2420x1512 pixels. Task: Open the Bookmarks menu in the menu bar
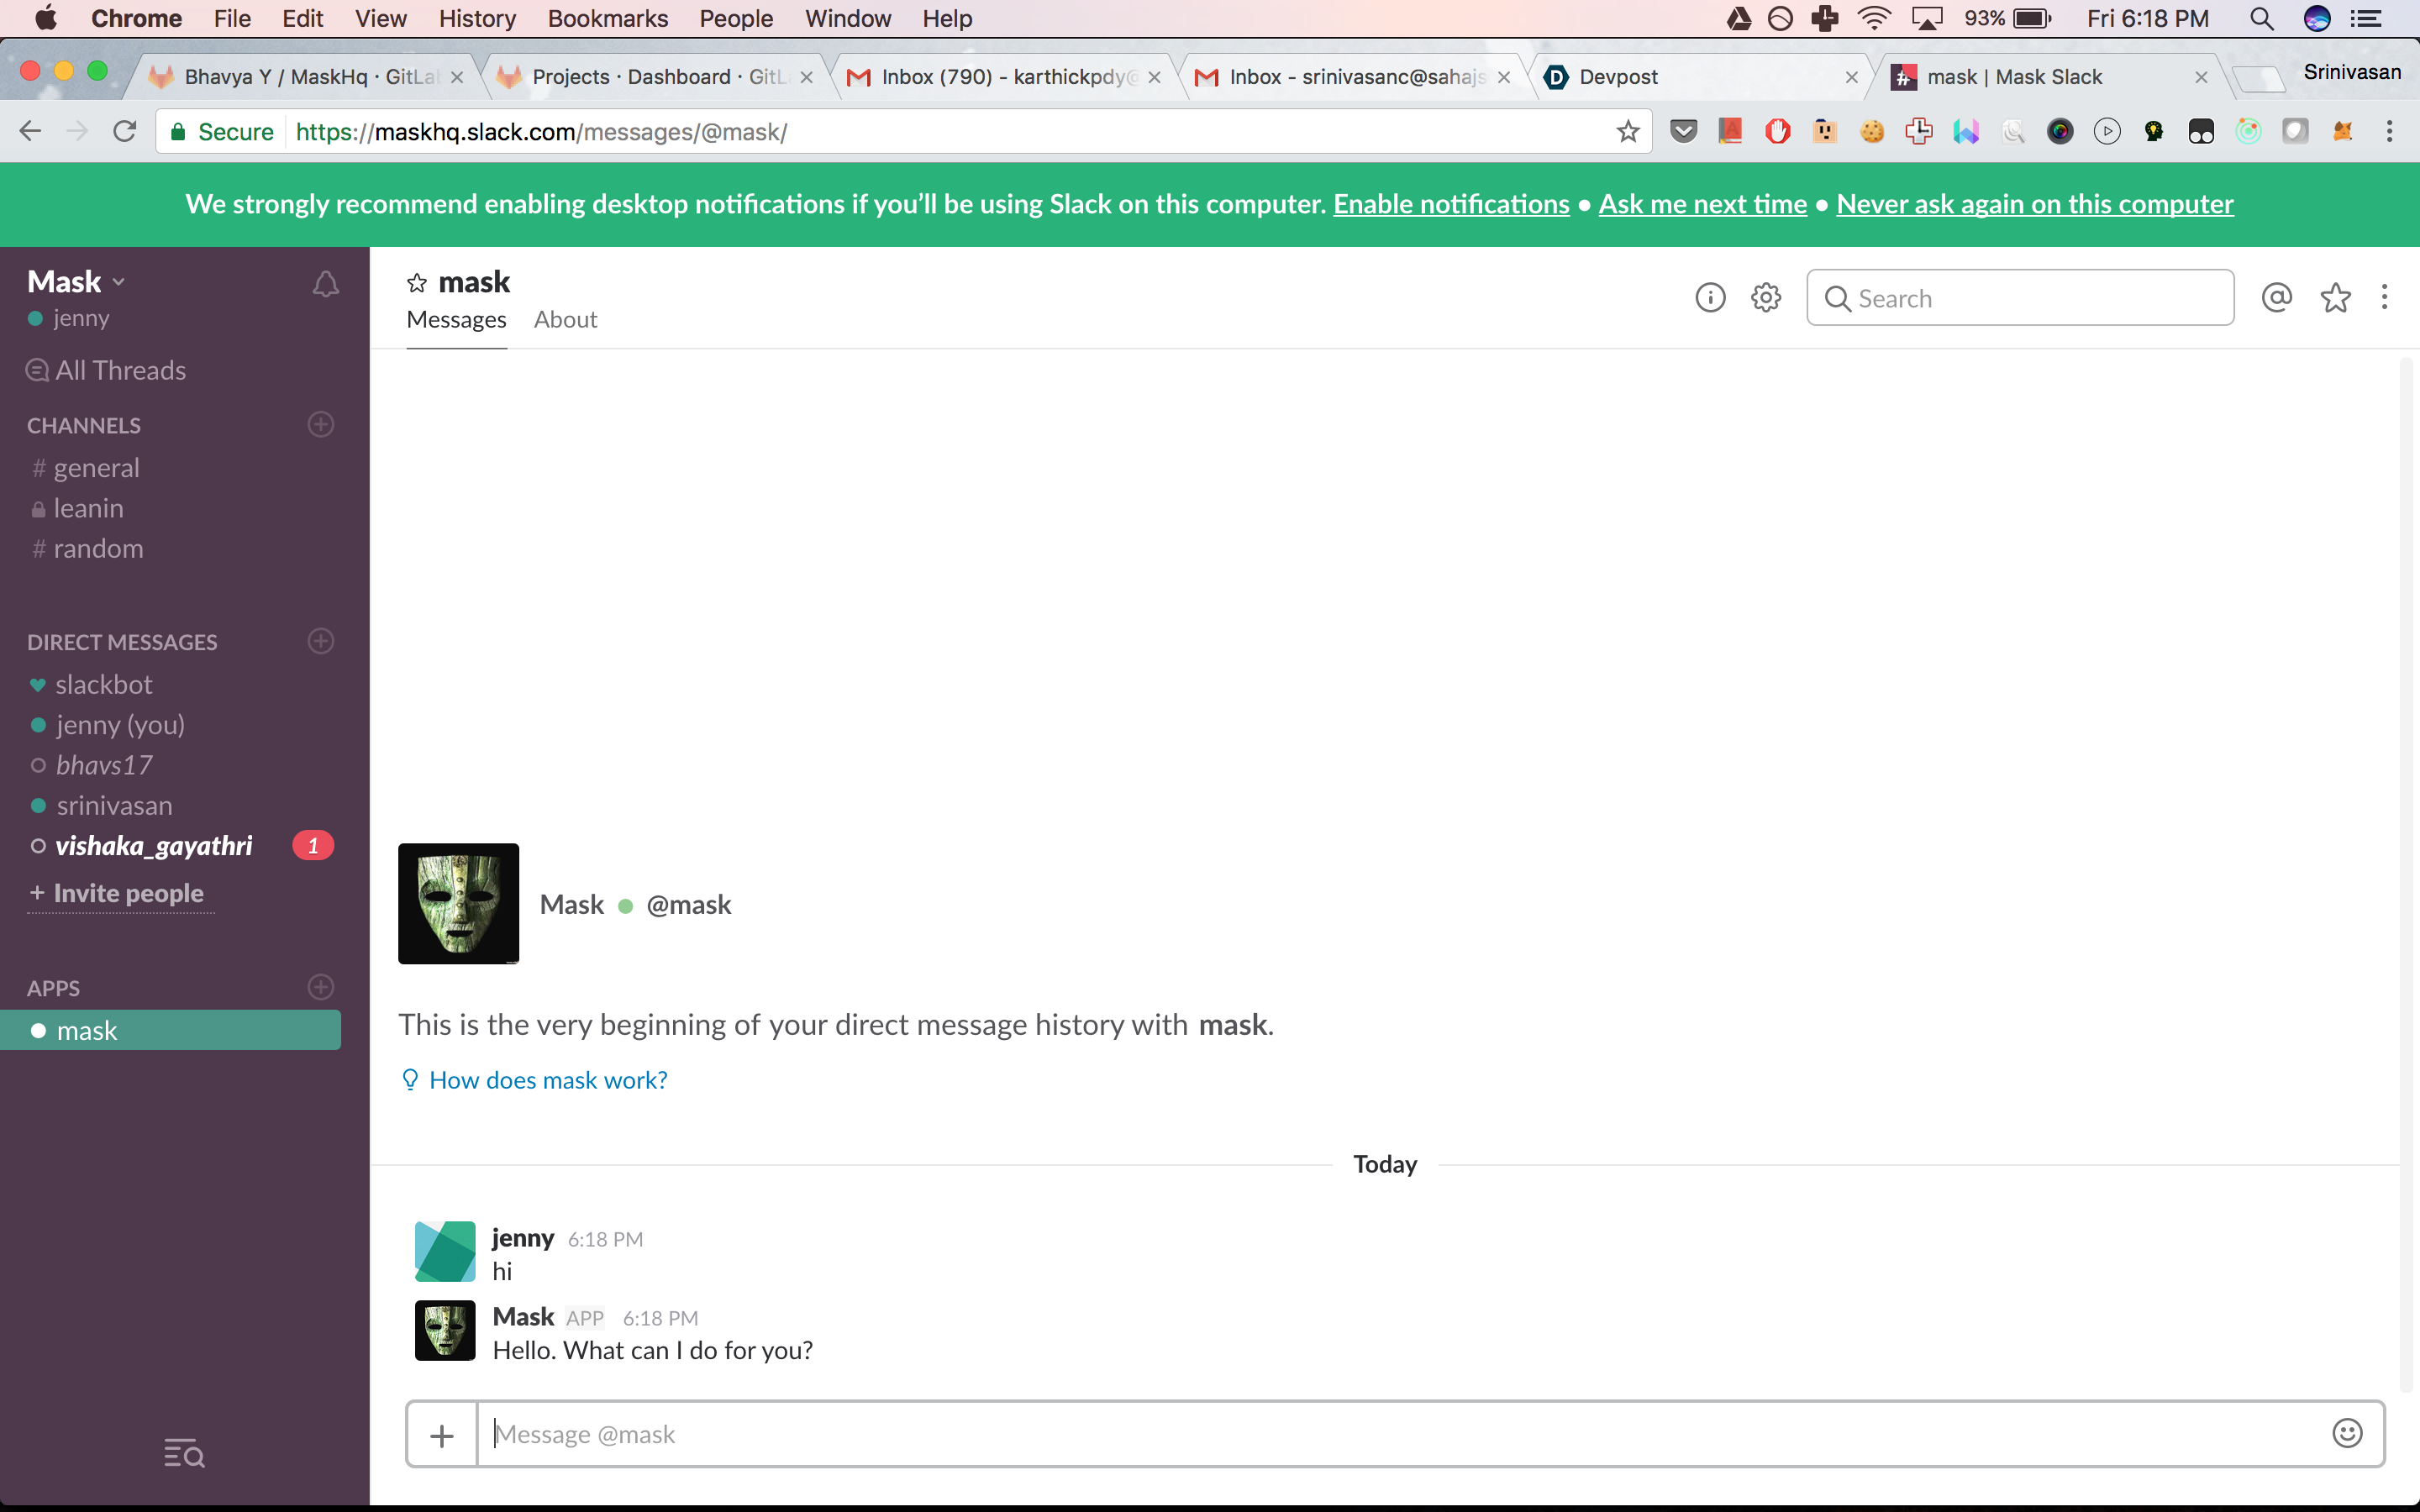[607, 18]
